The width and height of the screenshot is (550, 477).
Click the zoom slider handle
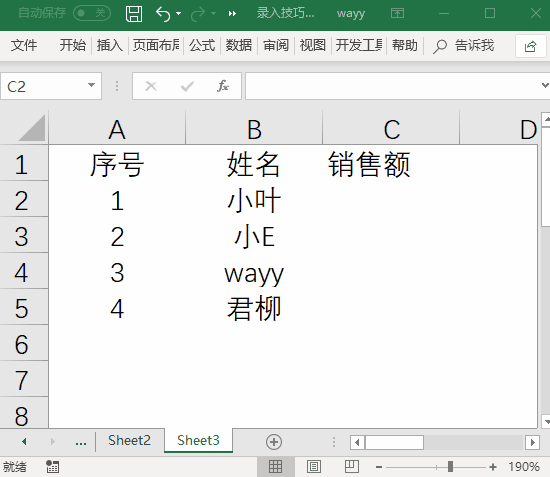pos(450,466)
